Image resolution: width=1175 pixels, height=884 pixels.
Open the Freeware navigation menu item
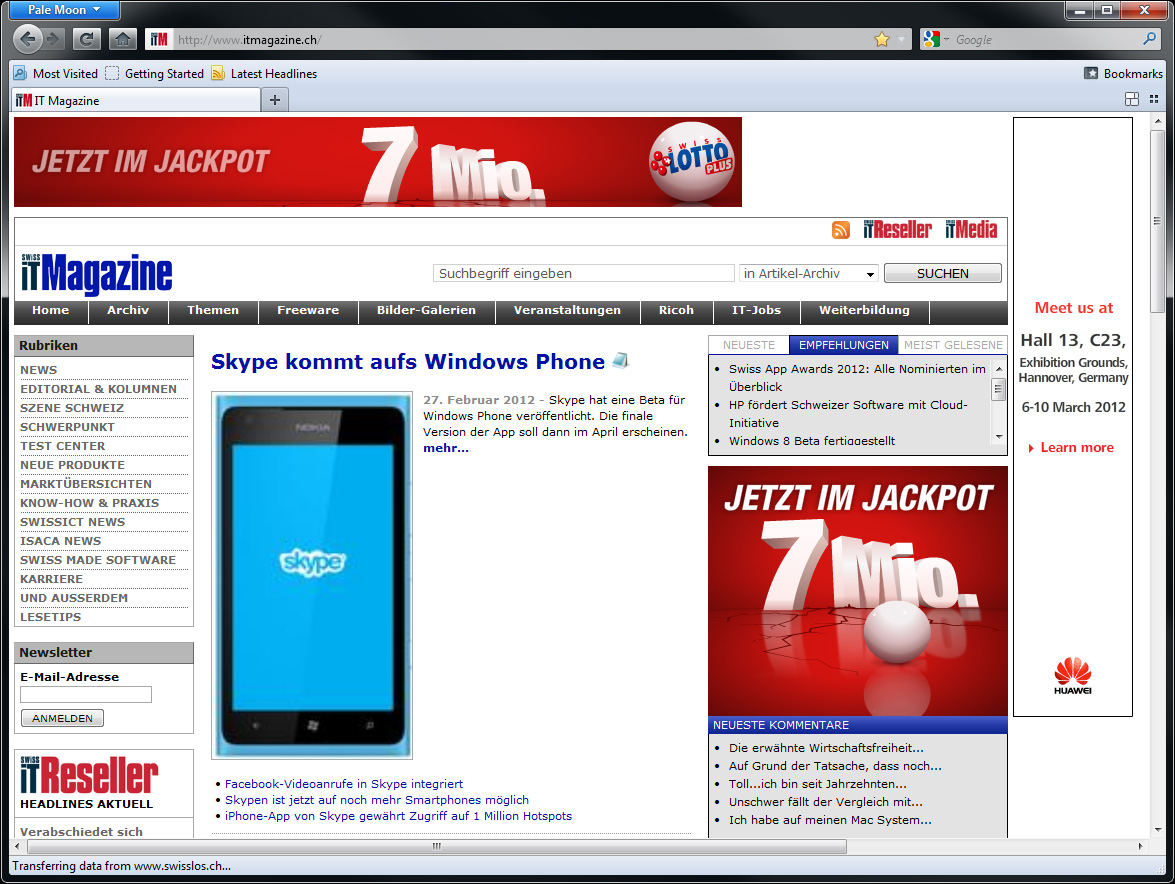coord(308,310)
